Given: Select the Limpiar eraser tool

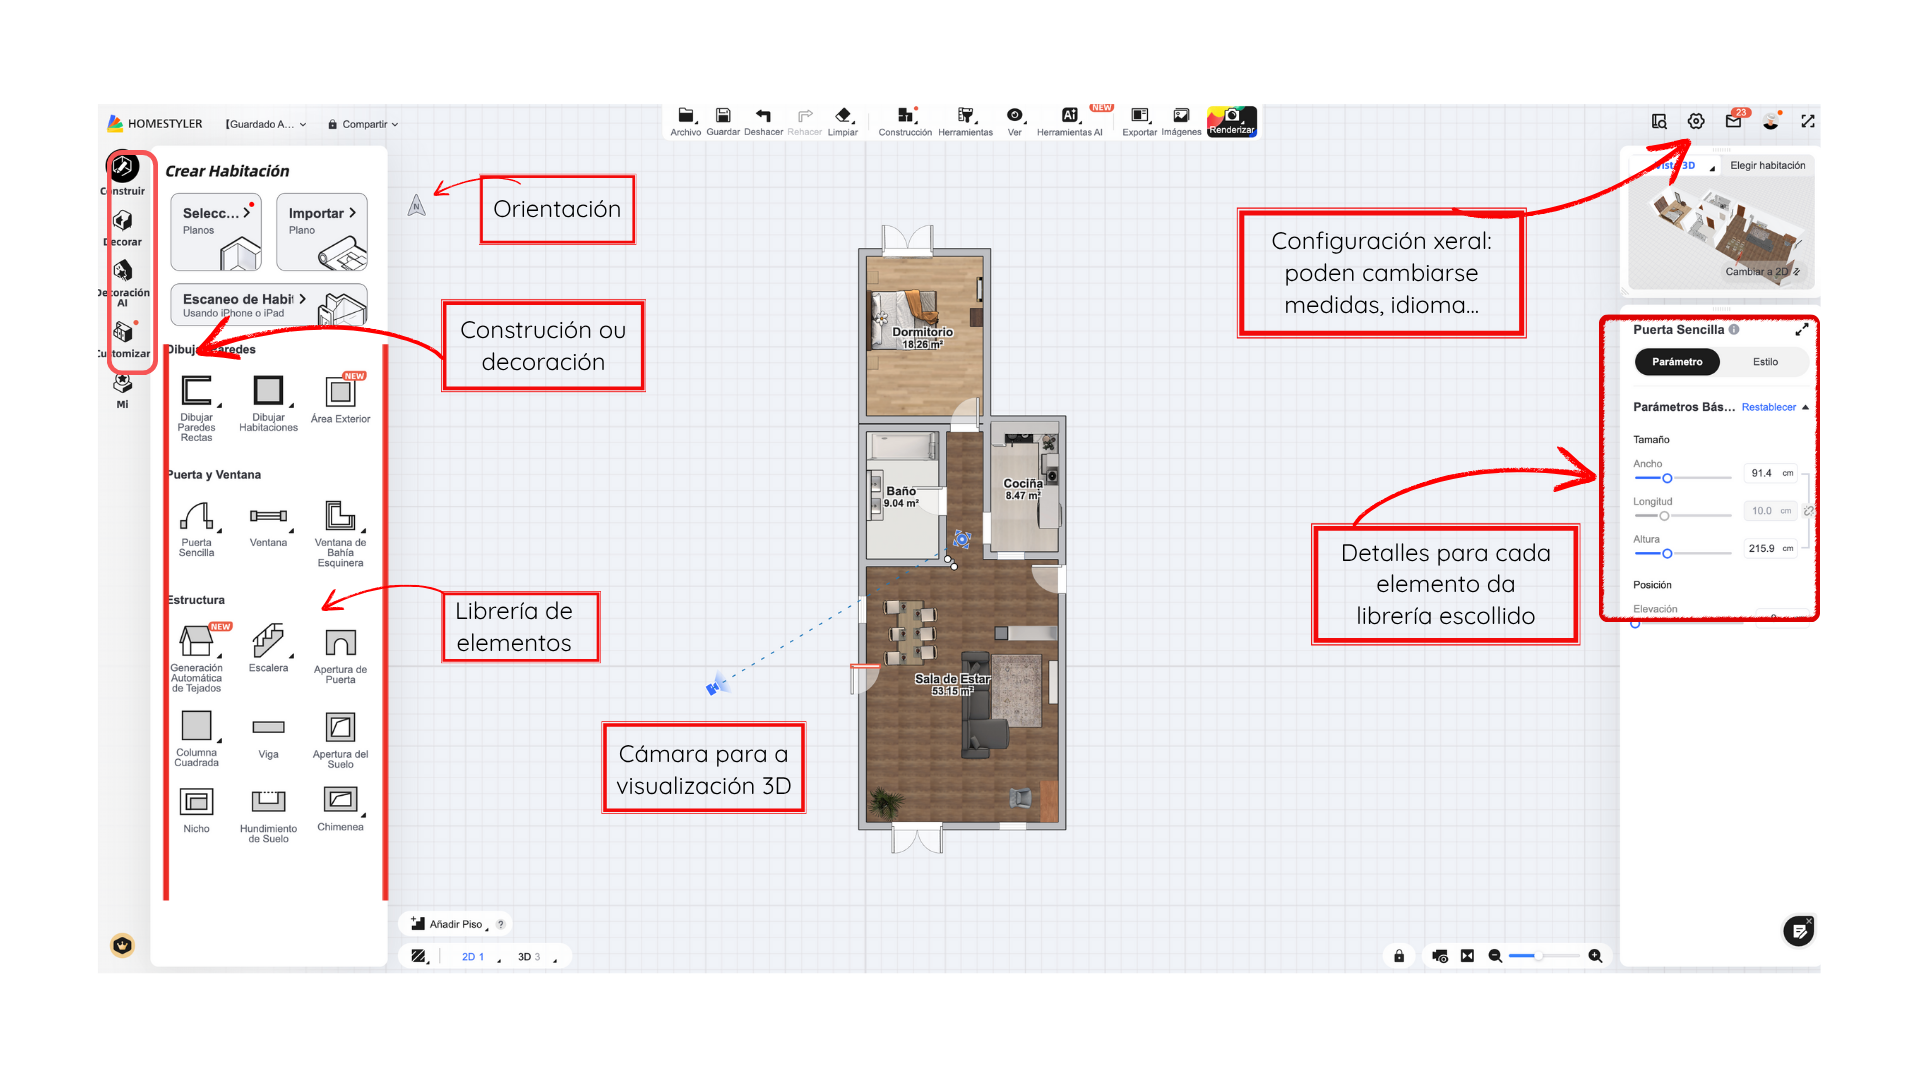Looking at the screenshot, I should pos(843,116).
